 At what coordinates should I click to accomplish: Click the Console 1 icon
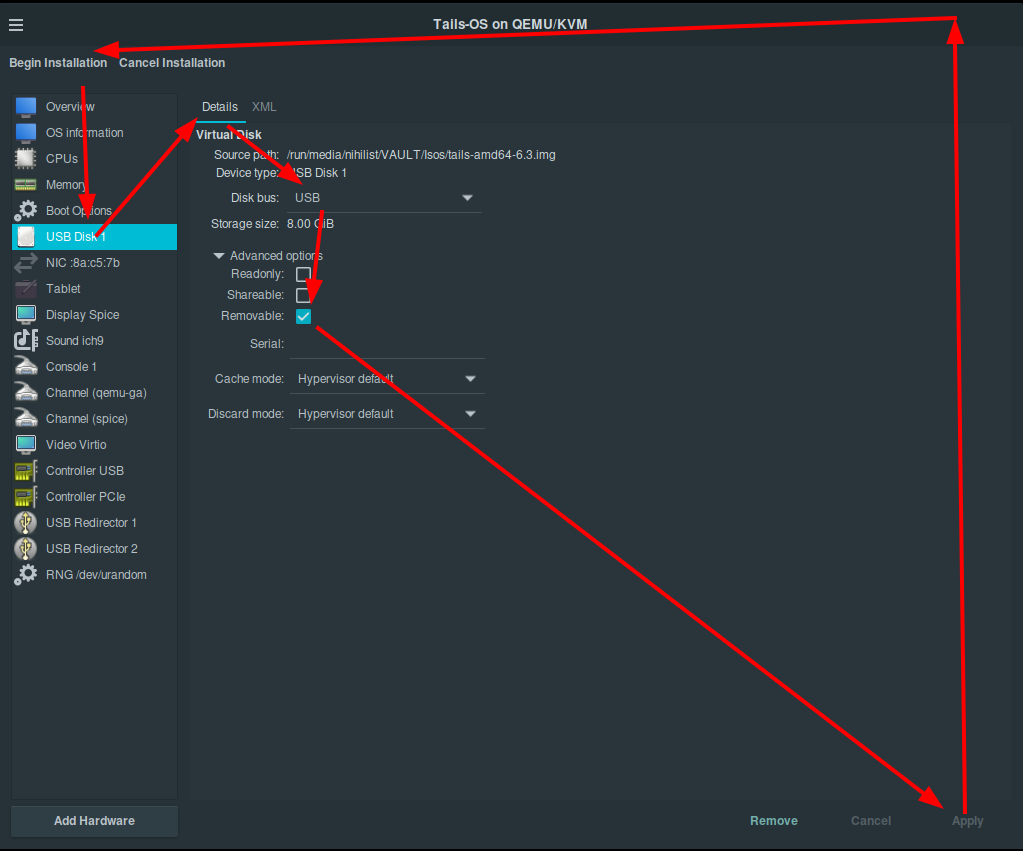tap(26, 367)
